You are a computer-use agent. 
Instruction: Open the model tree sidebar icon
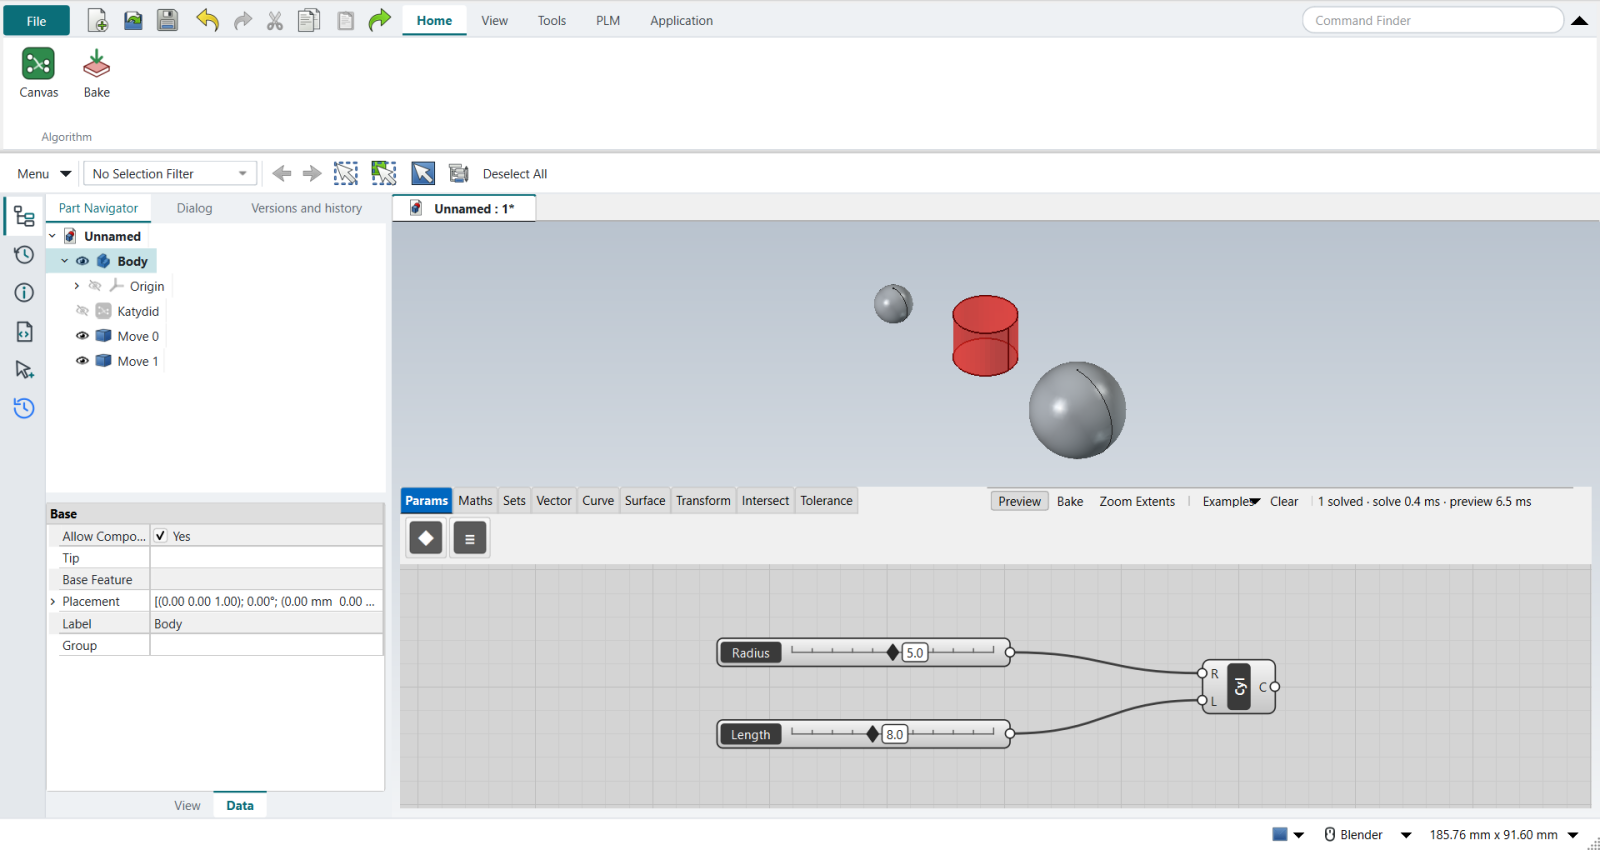(x=24, y=216)
